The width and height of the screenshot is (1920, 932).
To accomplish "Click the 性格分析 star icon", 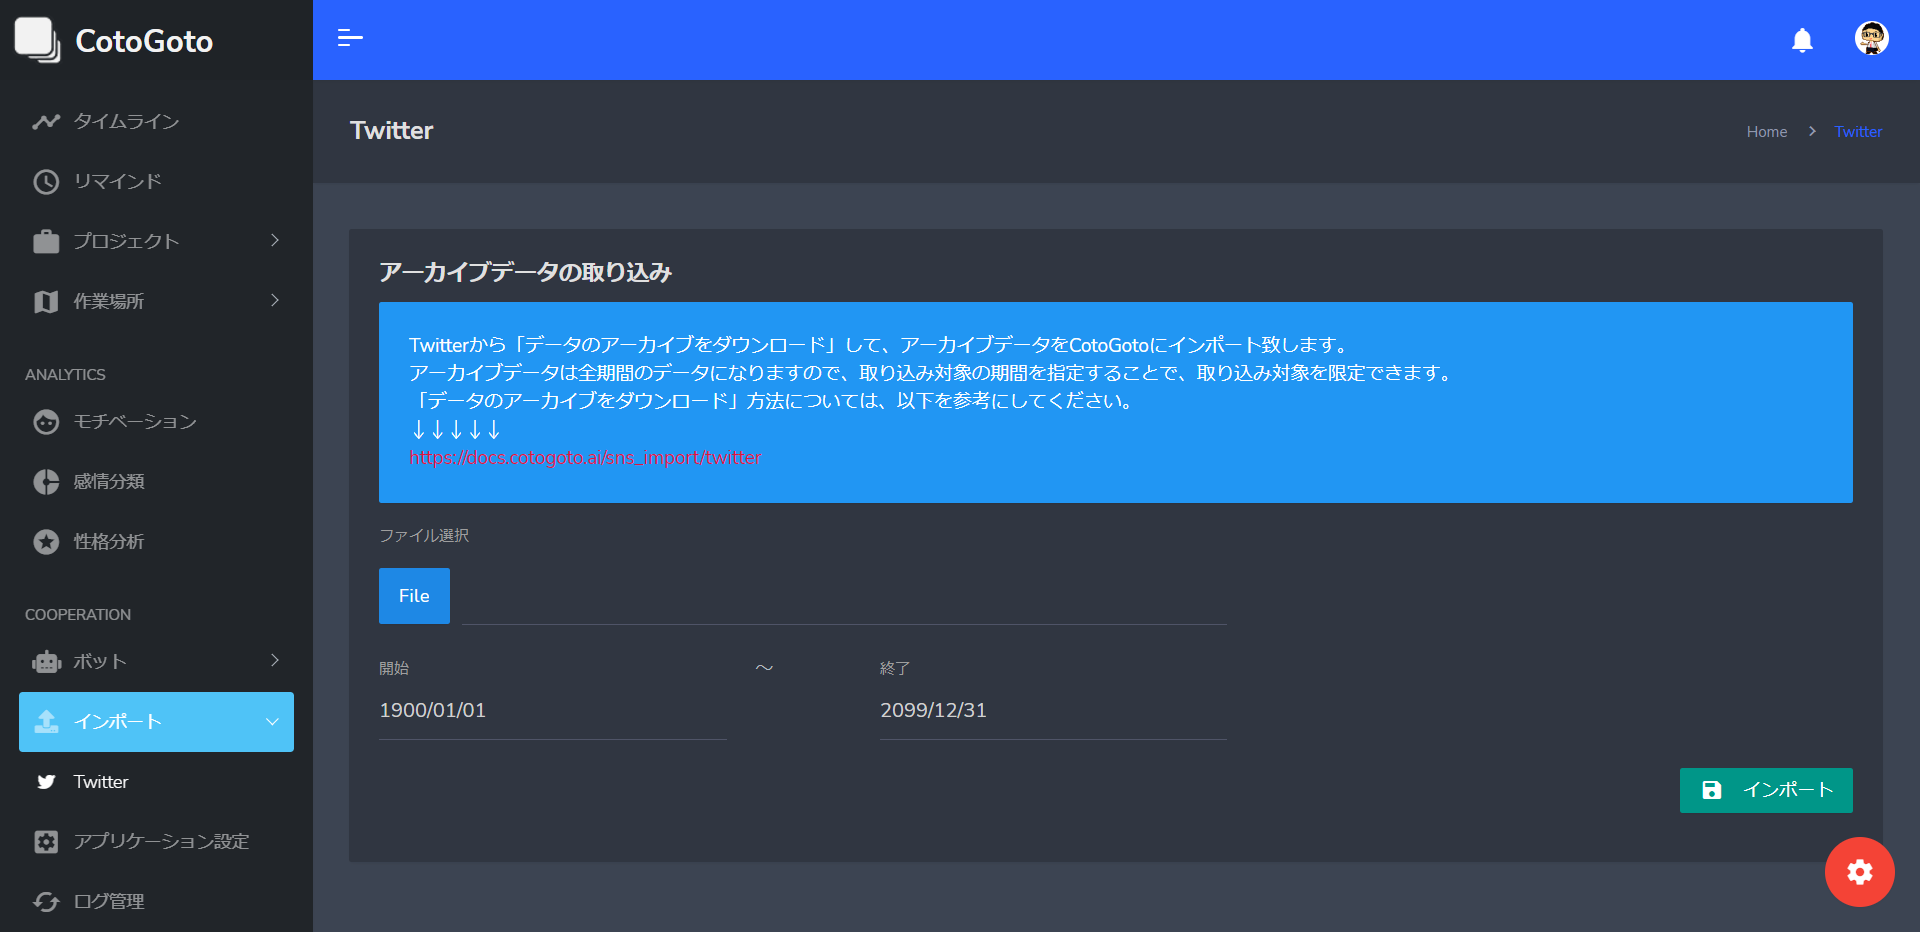I will pyautogui.click(x=46, y=542).
